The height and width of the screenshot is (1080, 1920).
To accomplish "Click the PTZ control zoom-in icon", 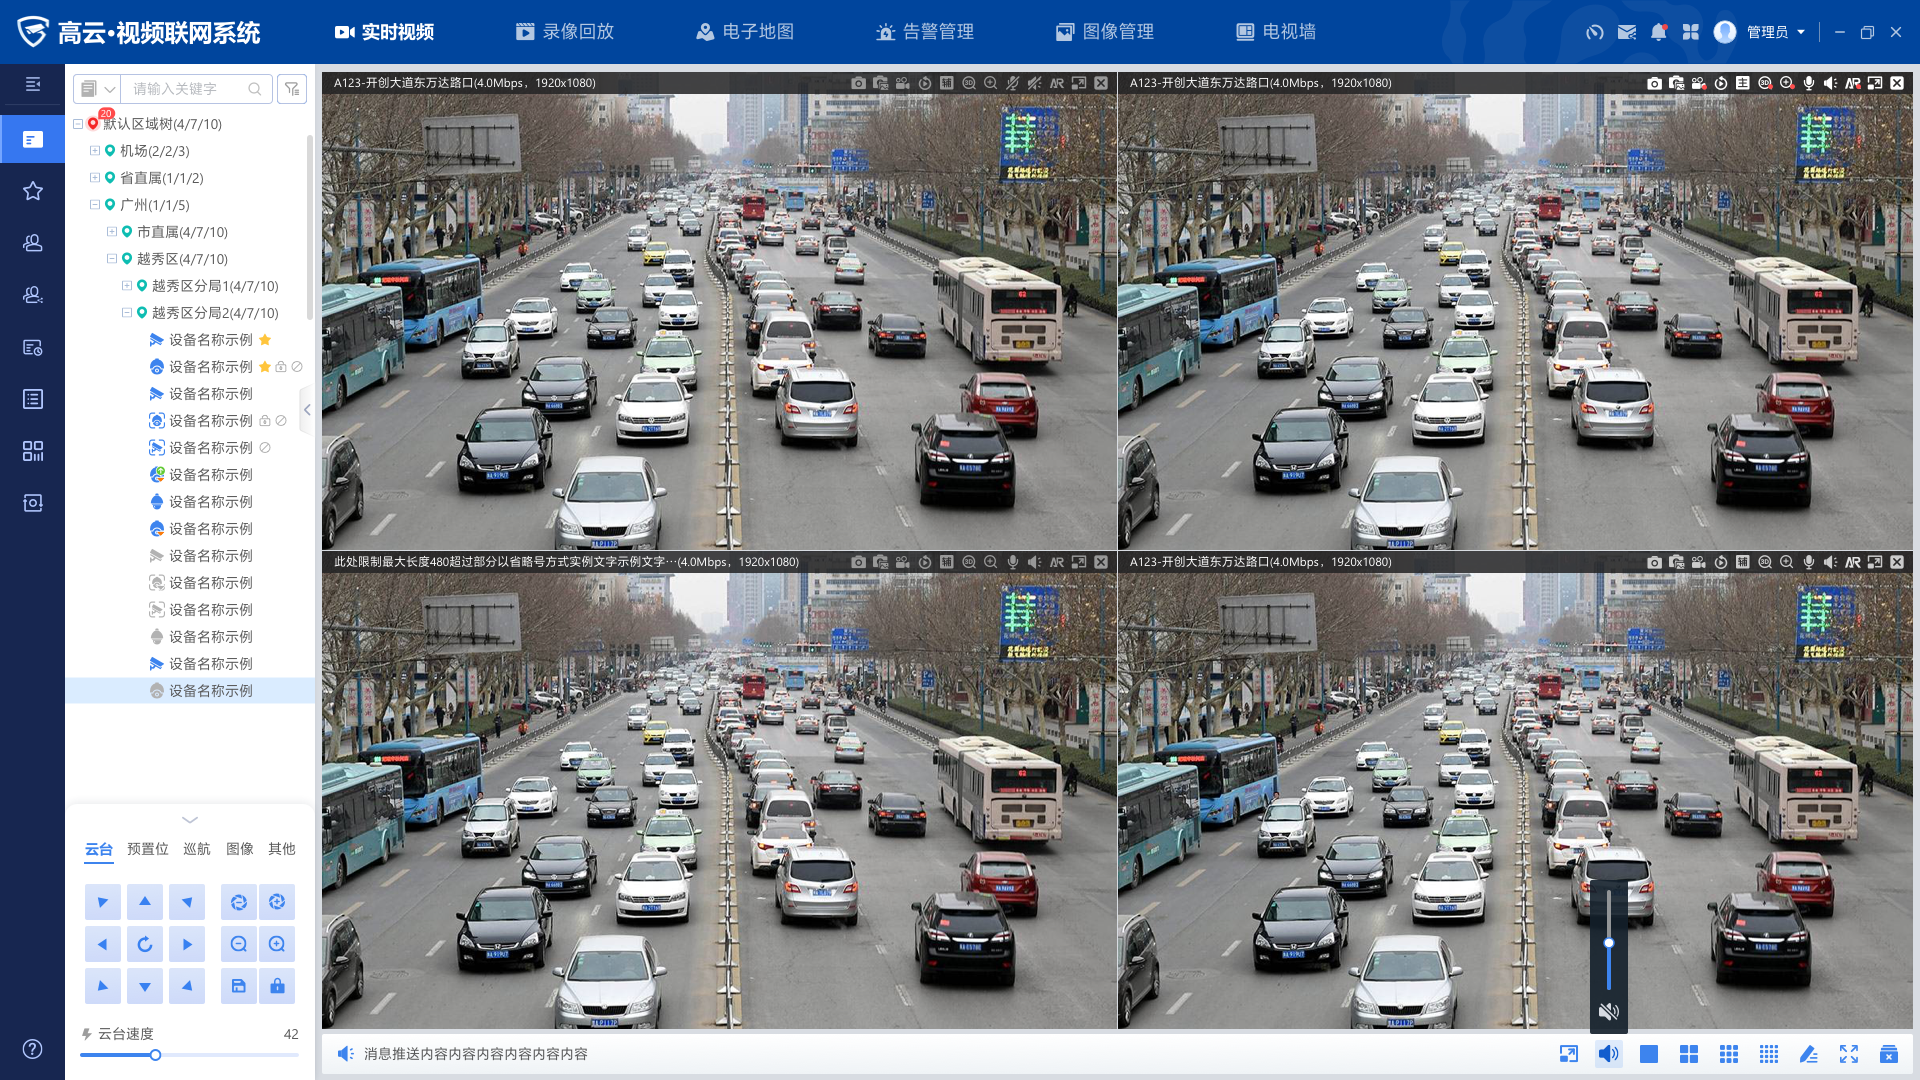I will (x=277, y=944).
